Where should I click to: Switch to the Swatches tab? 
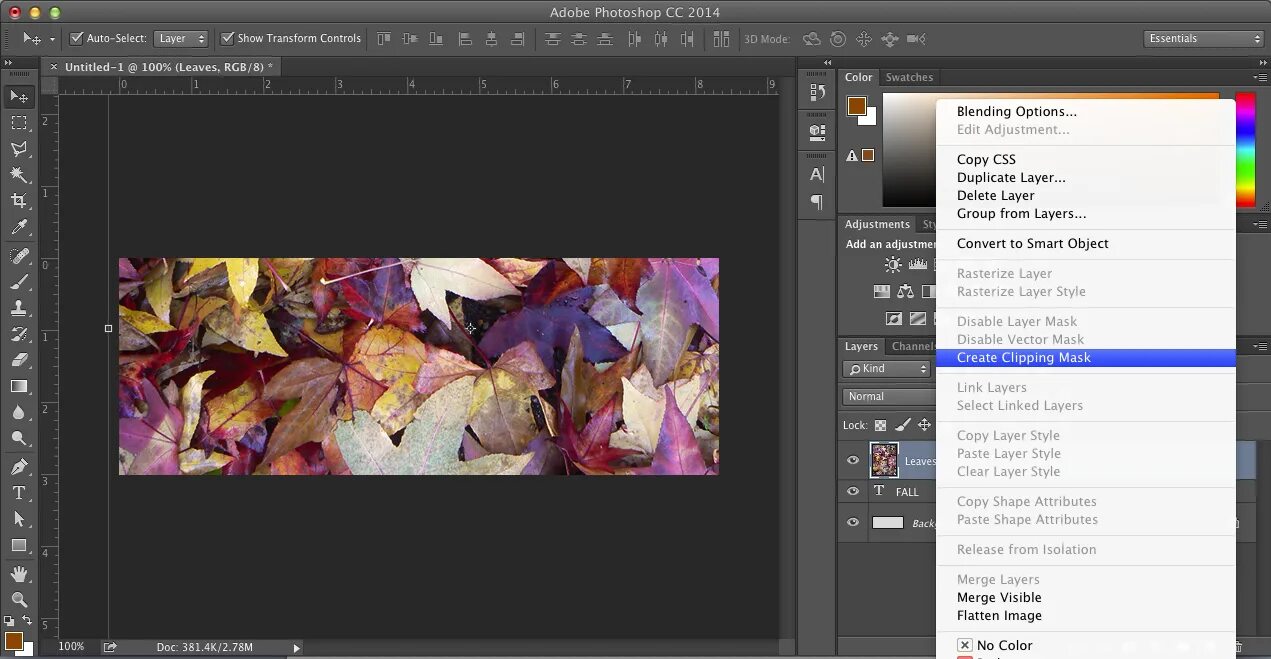coord(909,78)
